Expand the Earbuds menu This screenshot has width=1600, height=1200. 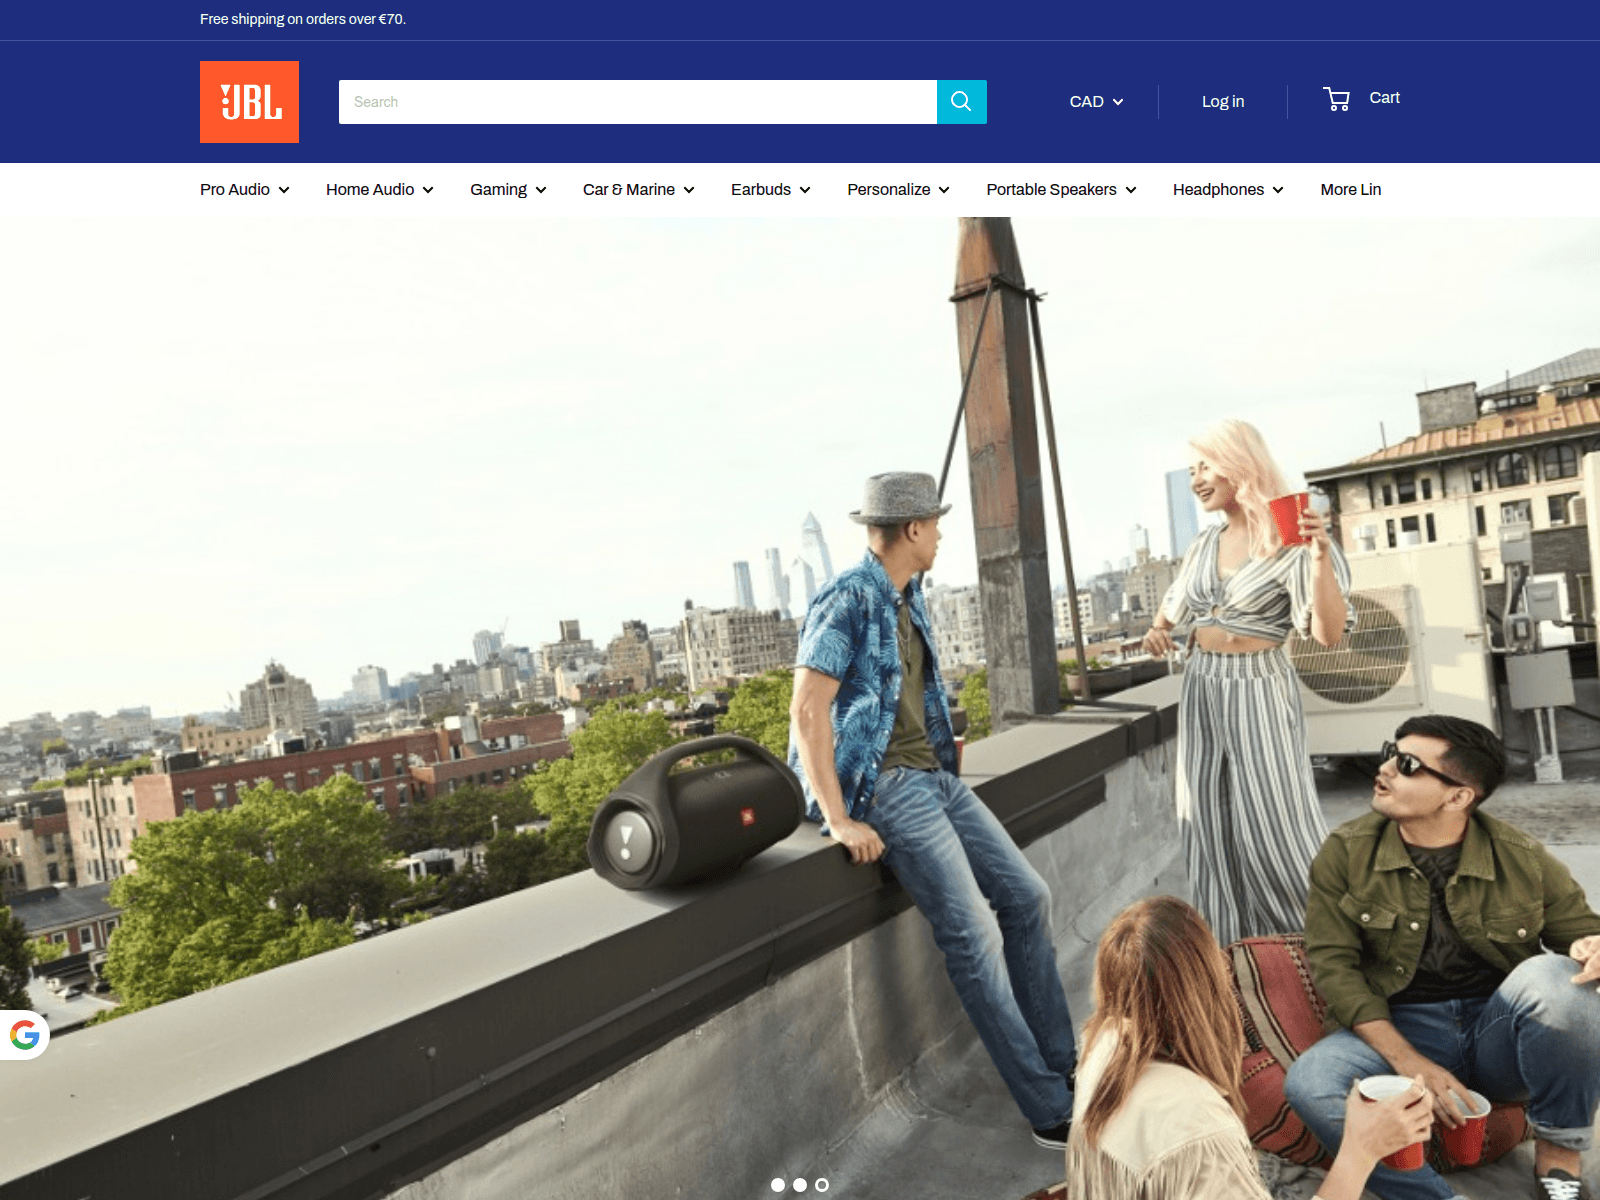771,190
